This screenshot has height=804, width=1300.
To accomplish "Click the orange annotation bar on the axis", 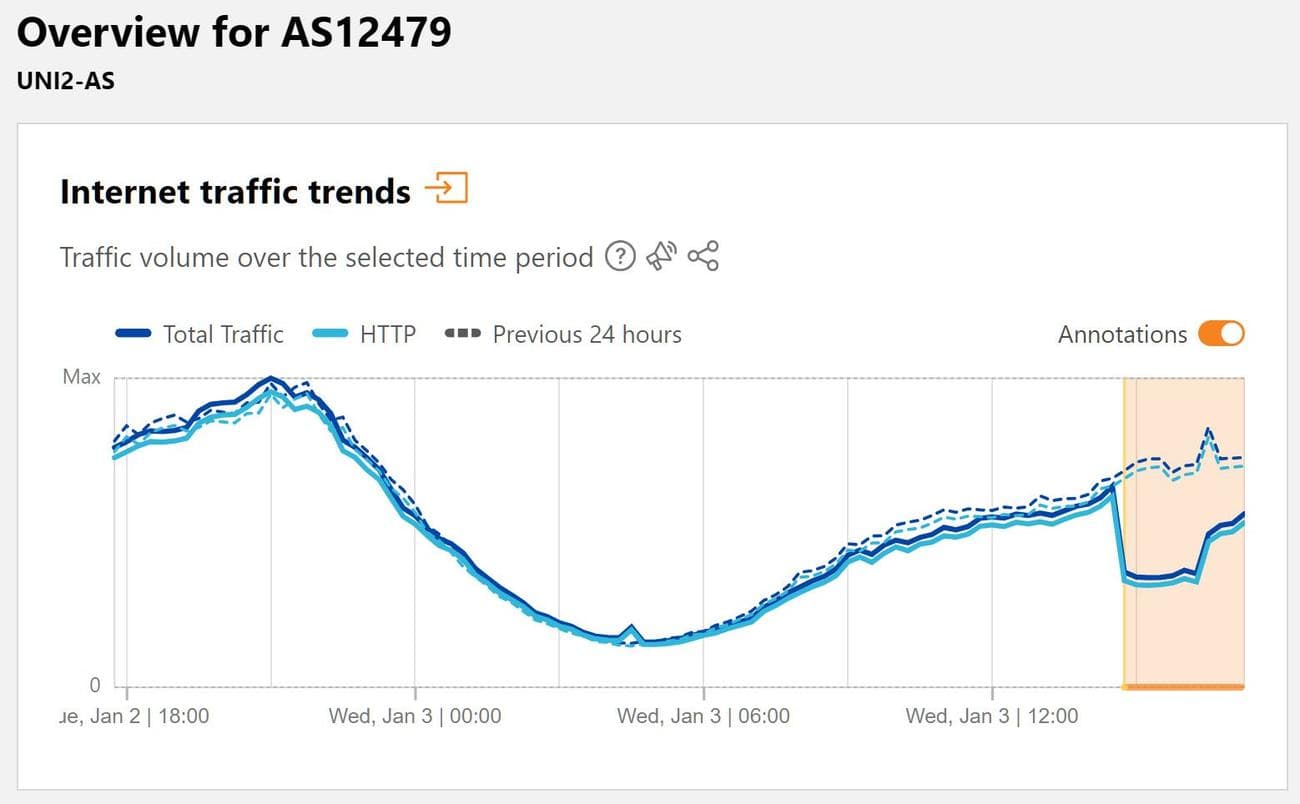I will (x=1183, y=686).
